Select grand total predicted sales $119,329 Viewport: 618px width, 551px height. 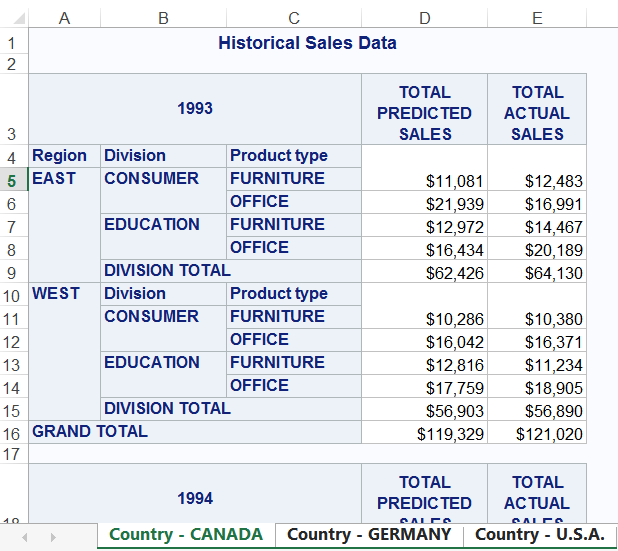424,433
